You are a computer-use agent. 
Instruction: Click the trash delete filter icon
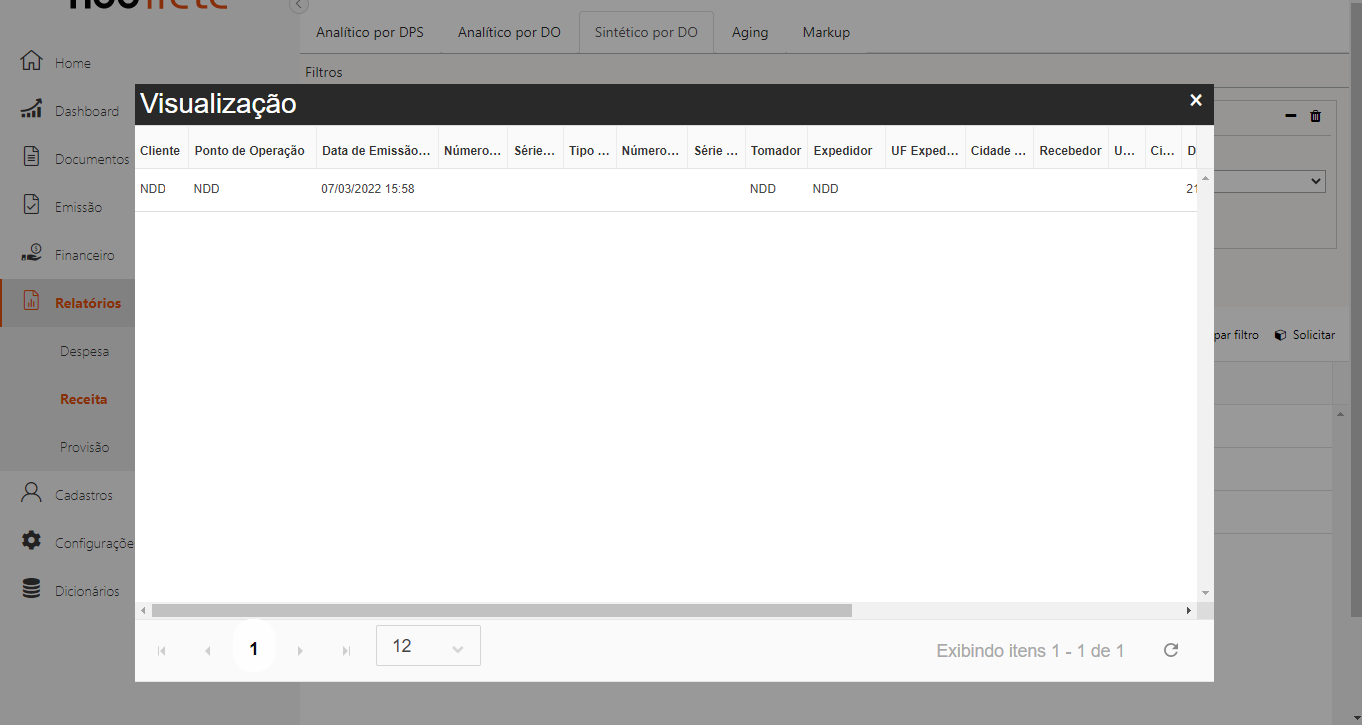(1315, 116)
